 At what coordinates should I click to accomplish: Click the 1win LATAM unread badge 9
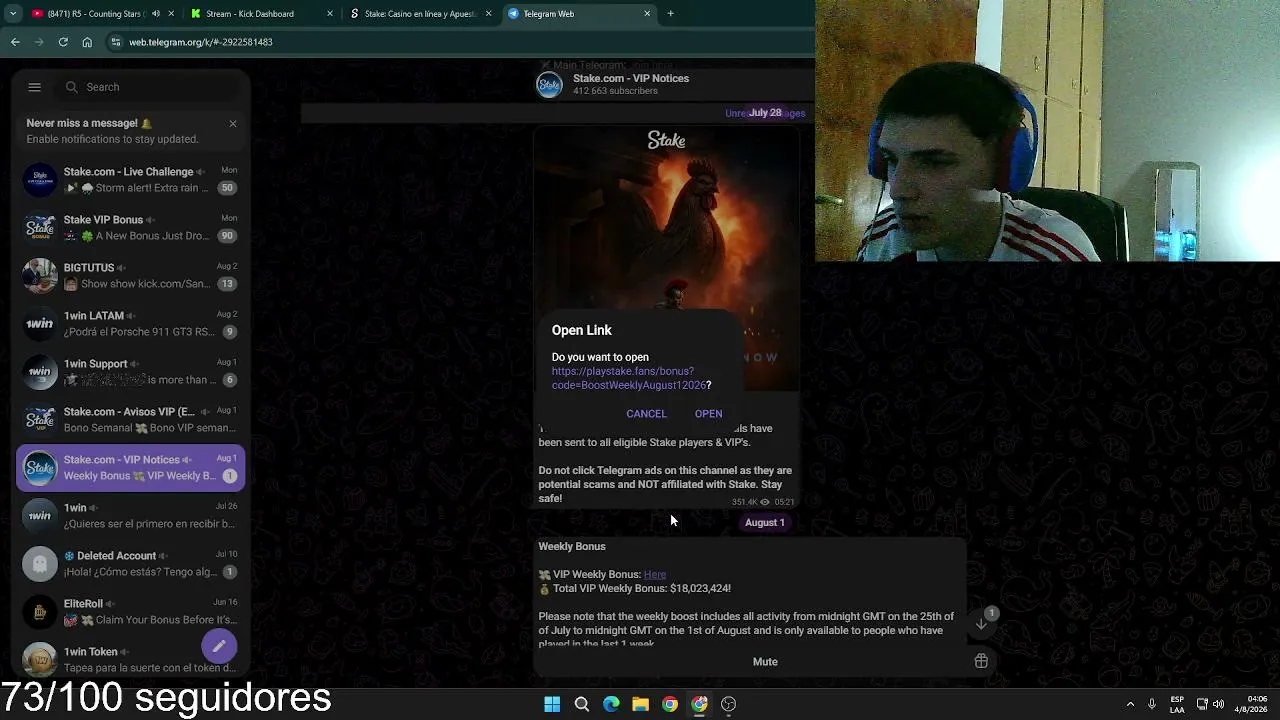point(230,332)
